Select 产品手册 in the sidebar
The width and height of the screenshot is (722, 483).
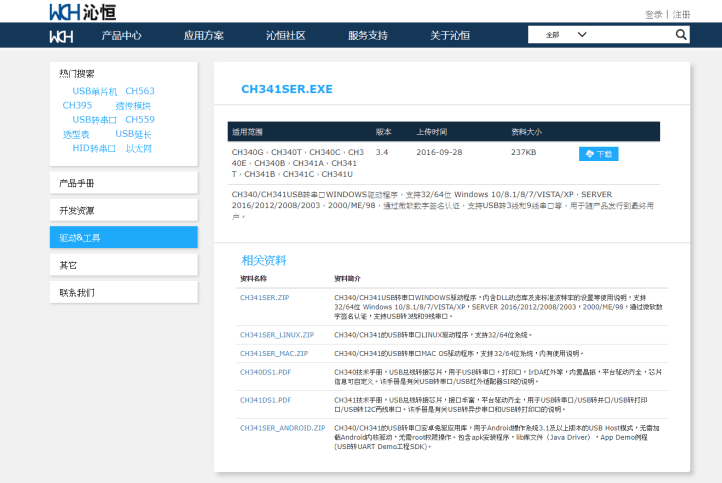tap(123, 183)
